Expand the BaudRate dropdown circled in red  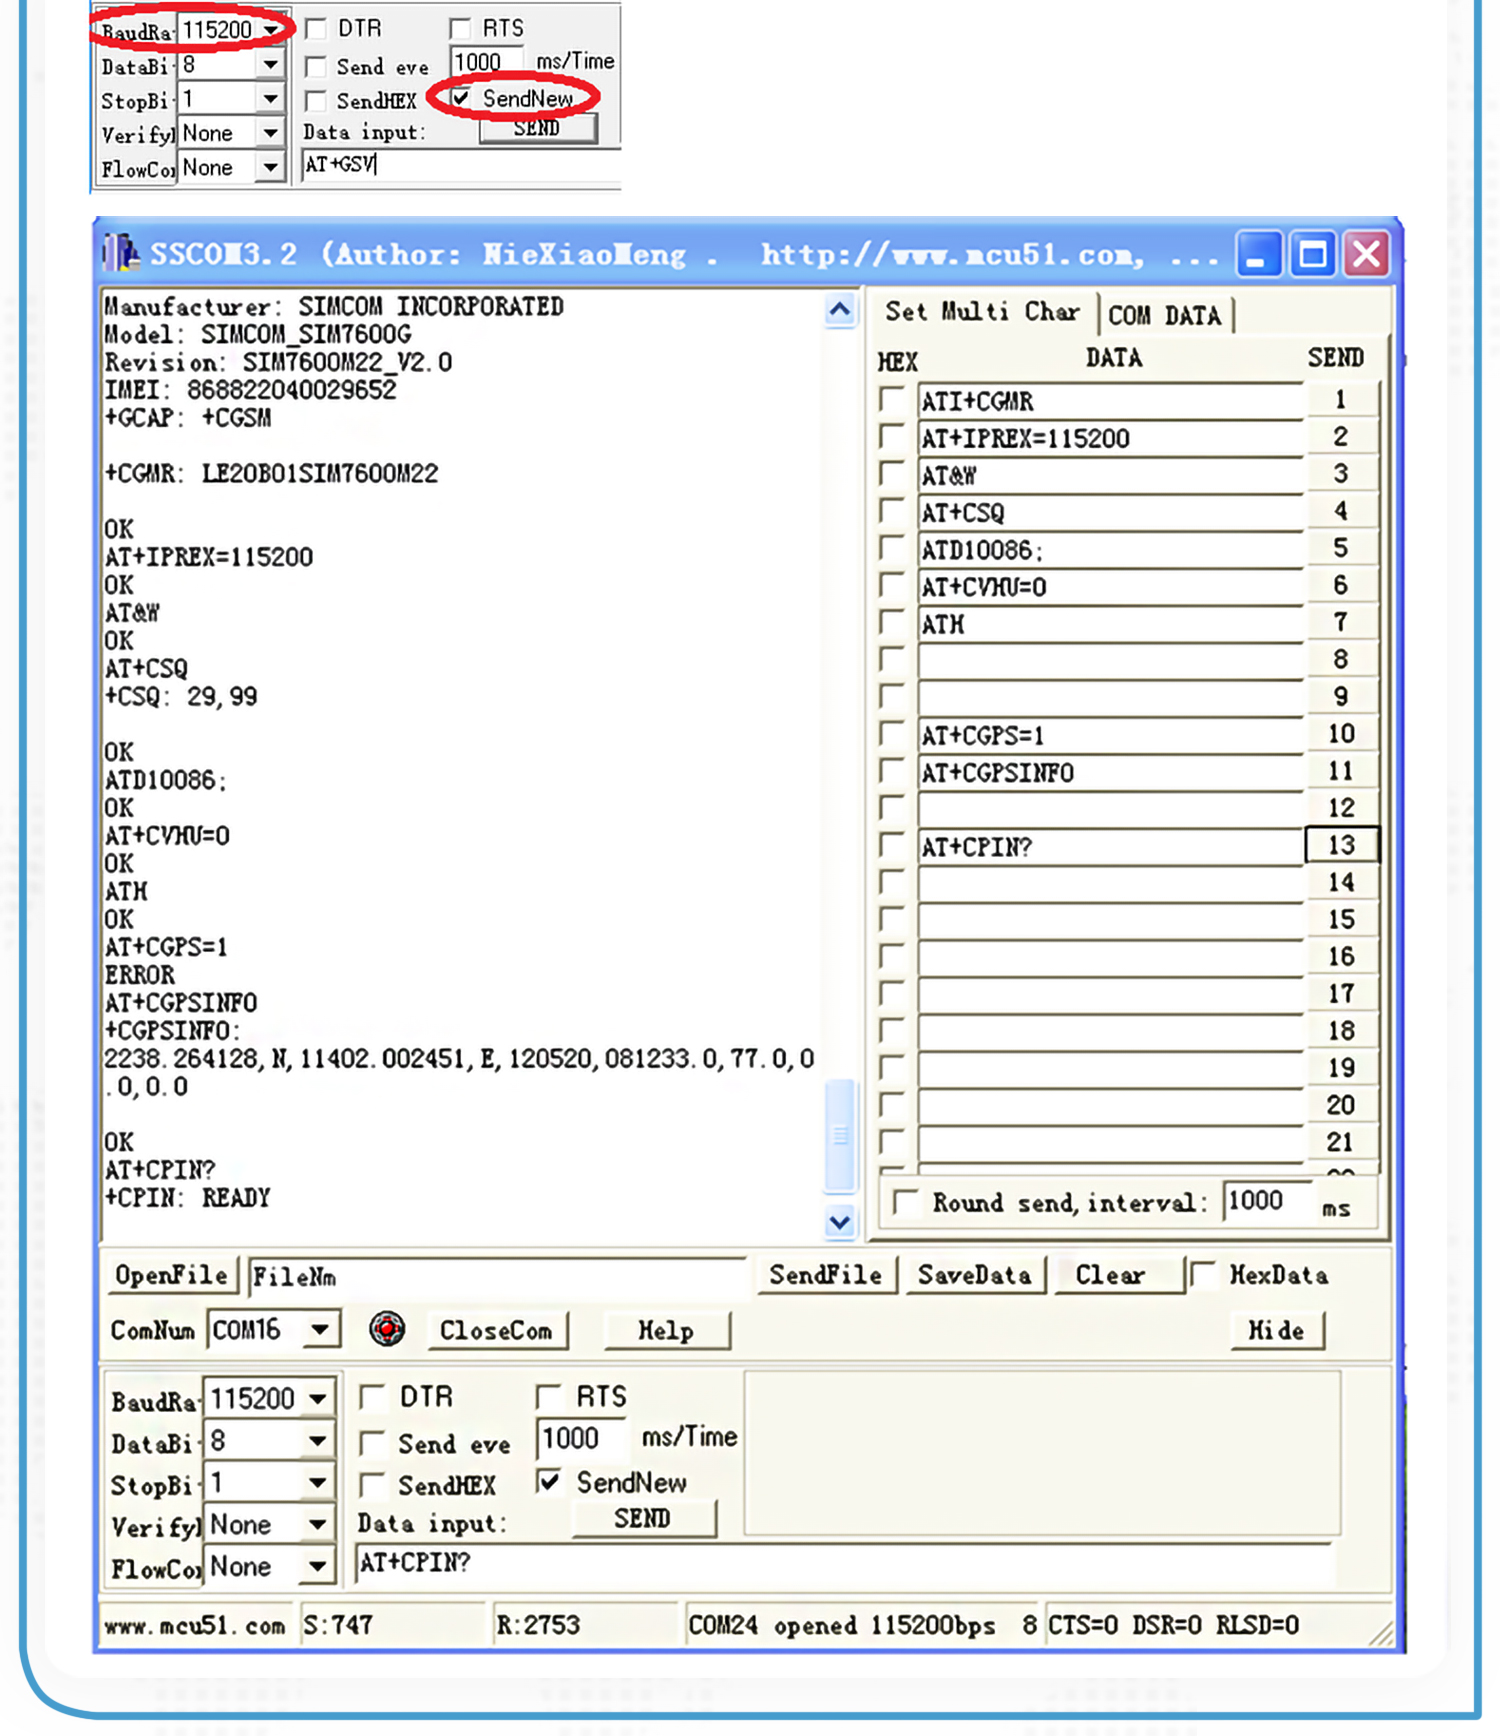[271, 30]
